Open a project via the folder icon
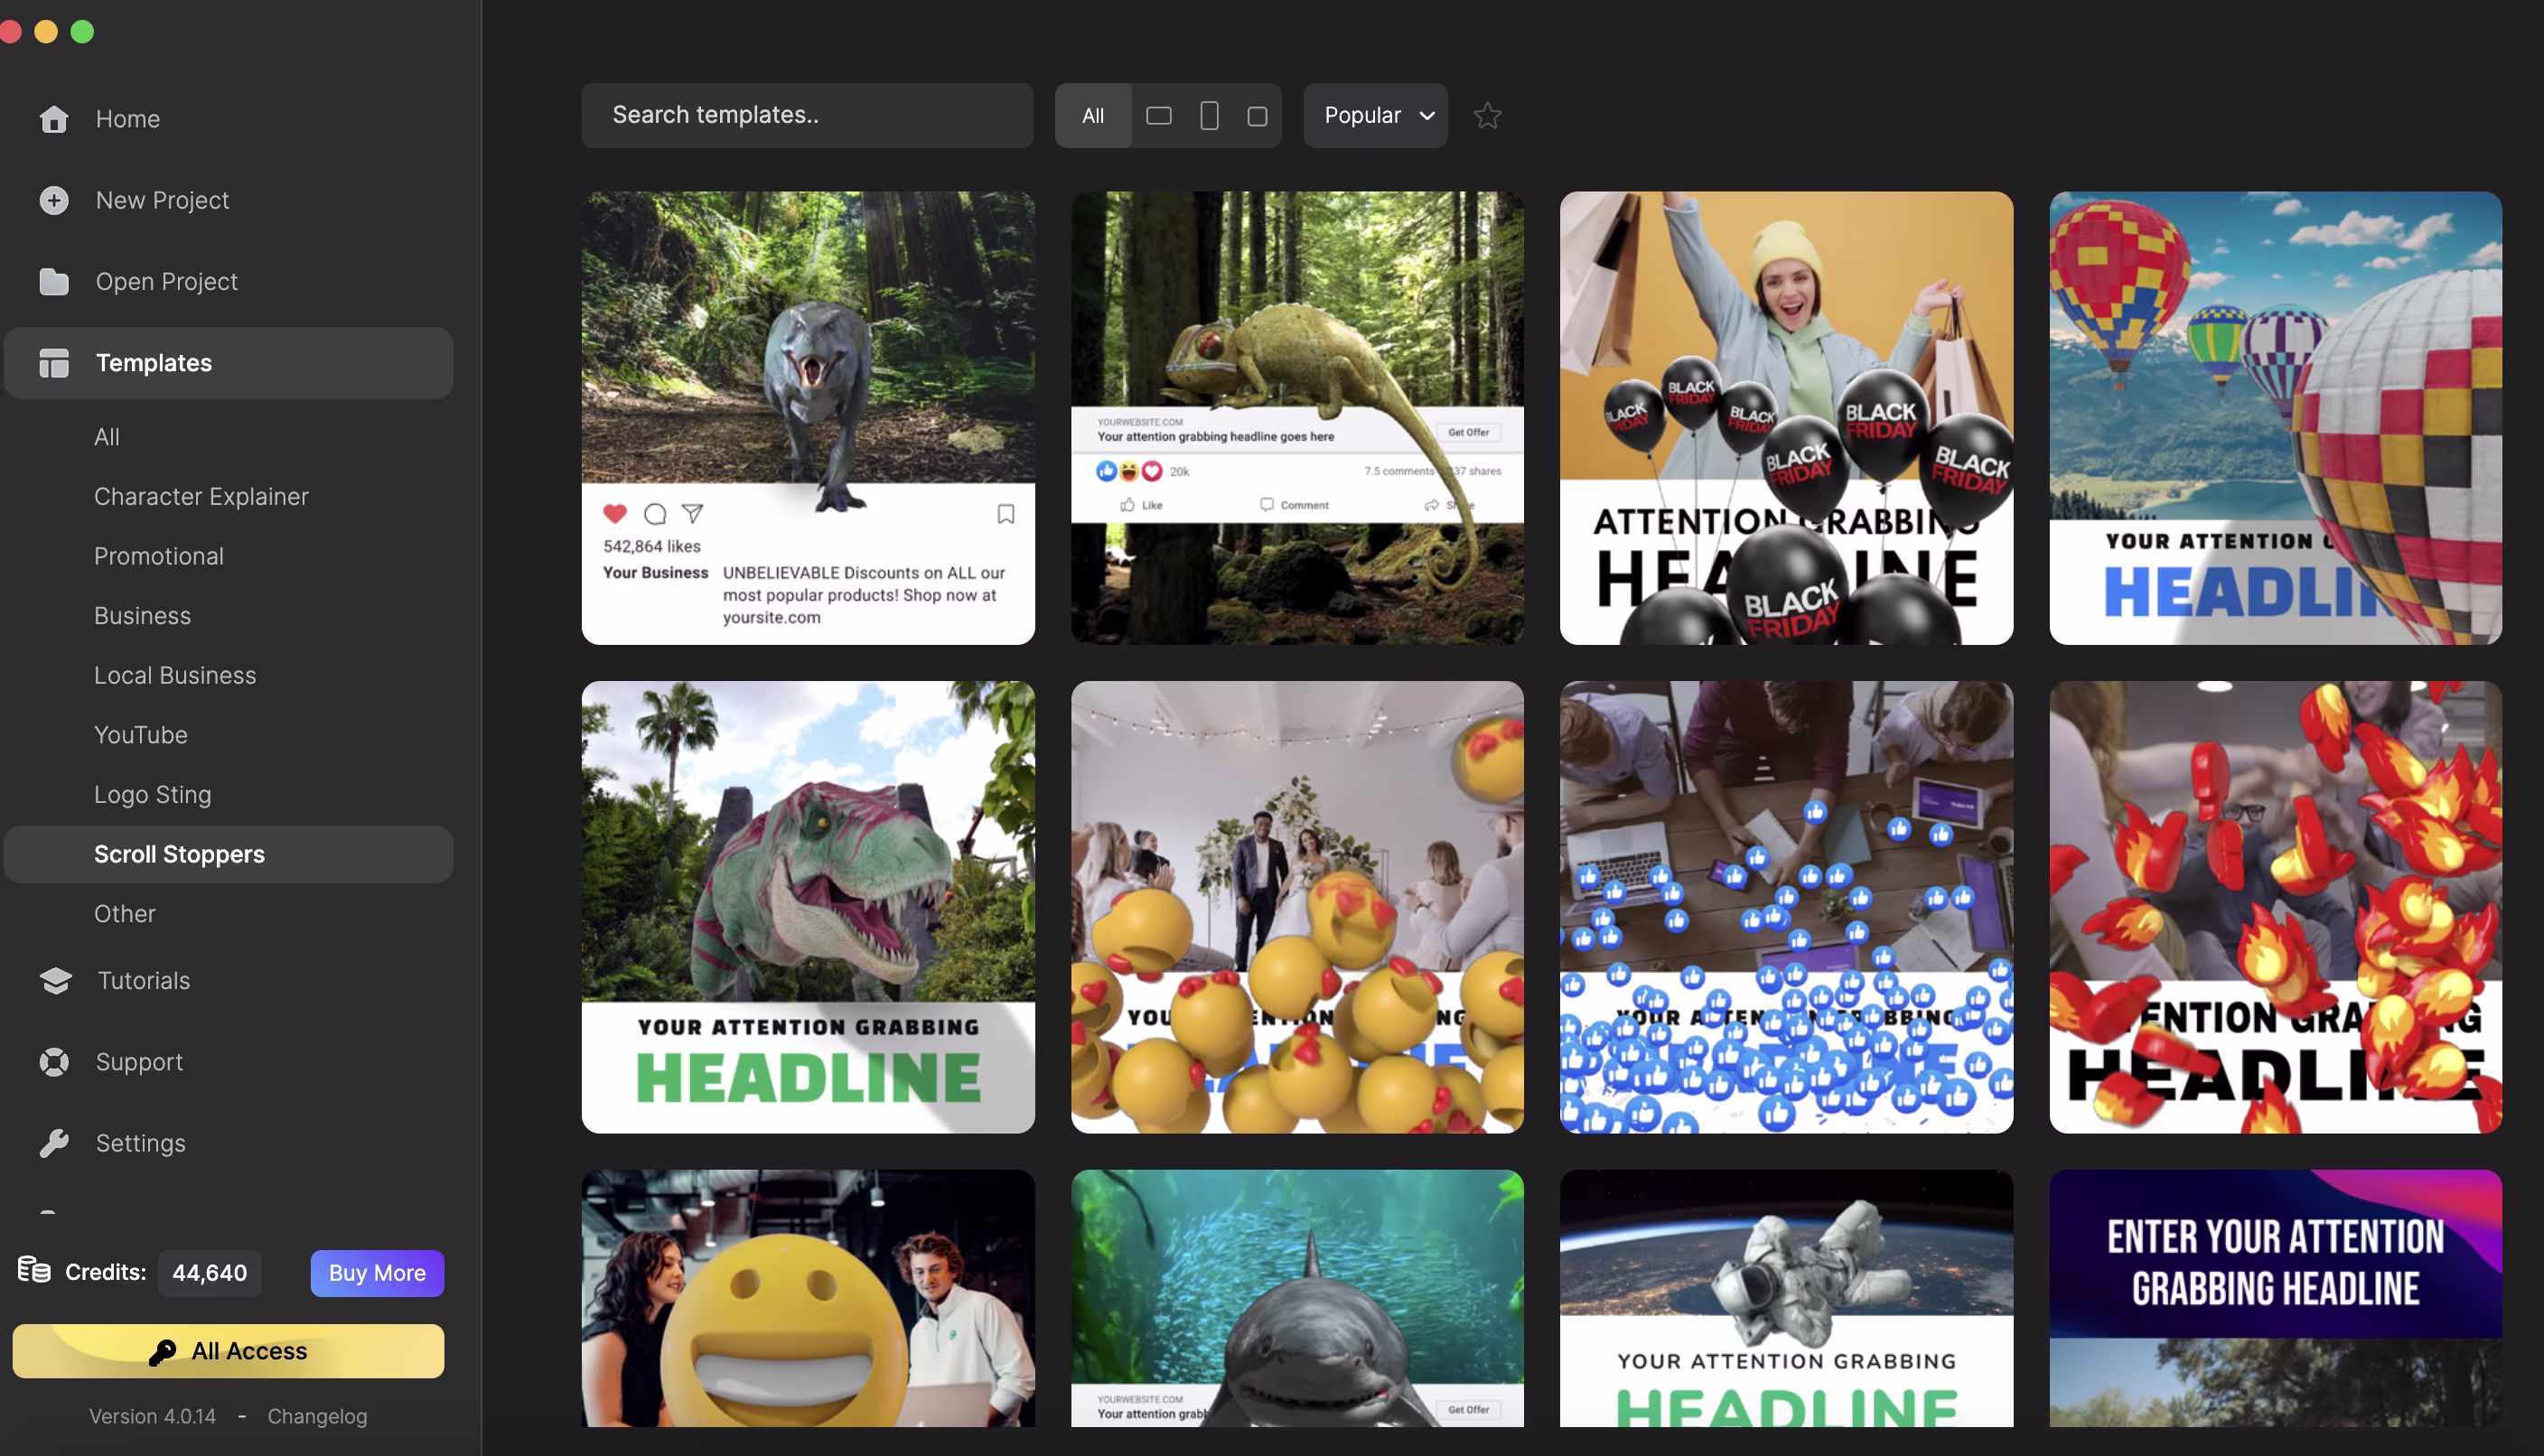 (53, 281)
